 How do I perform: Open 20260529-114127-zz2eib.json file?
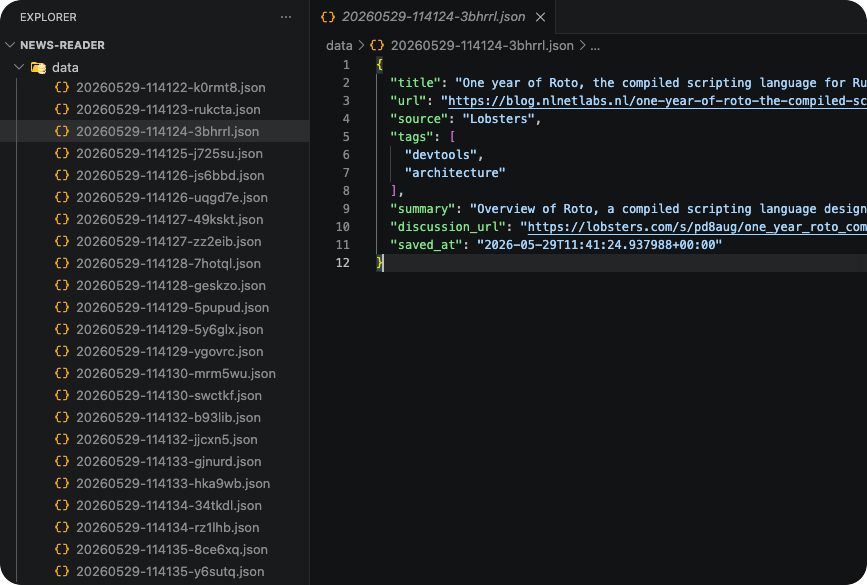[x=155, y=241]
